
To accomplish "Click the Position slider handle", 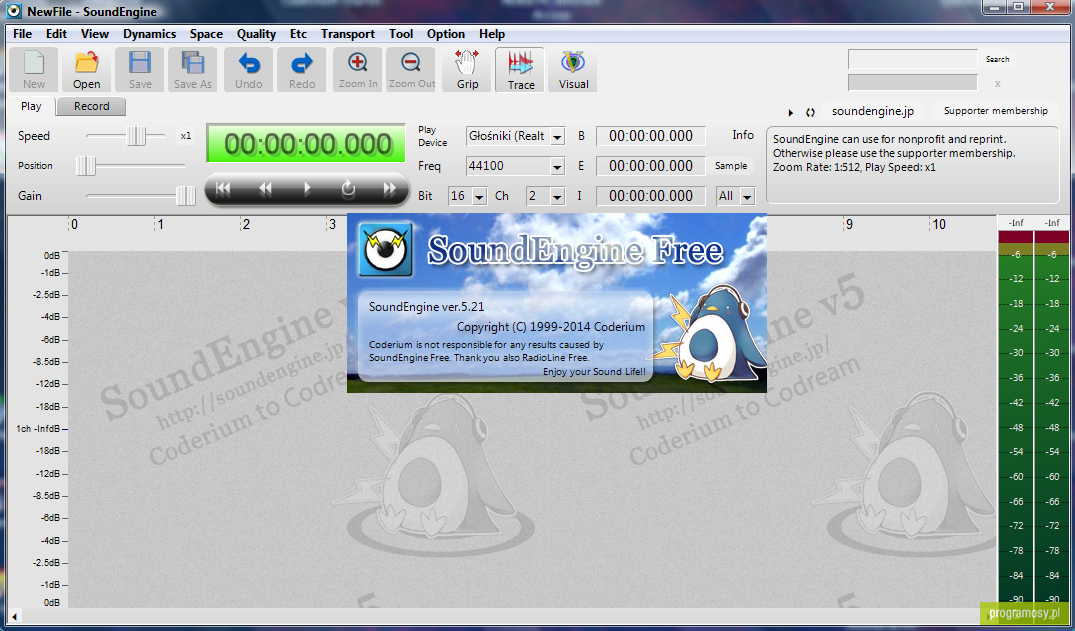I will pyautogui.click(x=86, y=165).
